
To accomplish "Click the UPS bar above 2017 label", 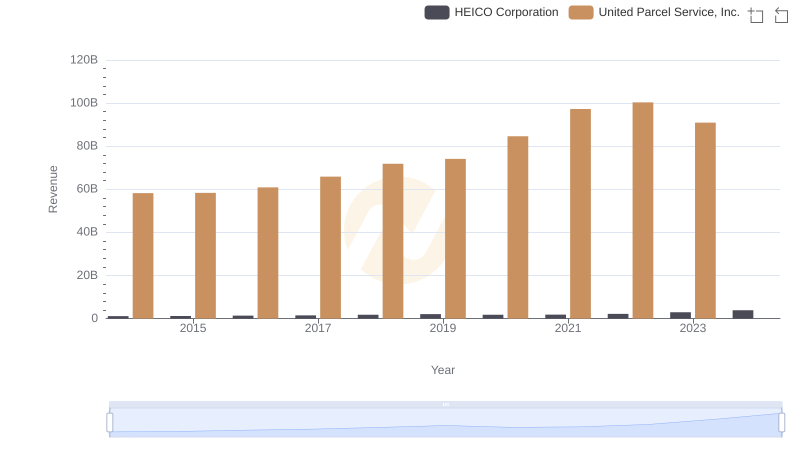I will click(331, 247).
